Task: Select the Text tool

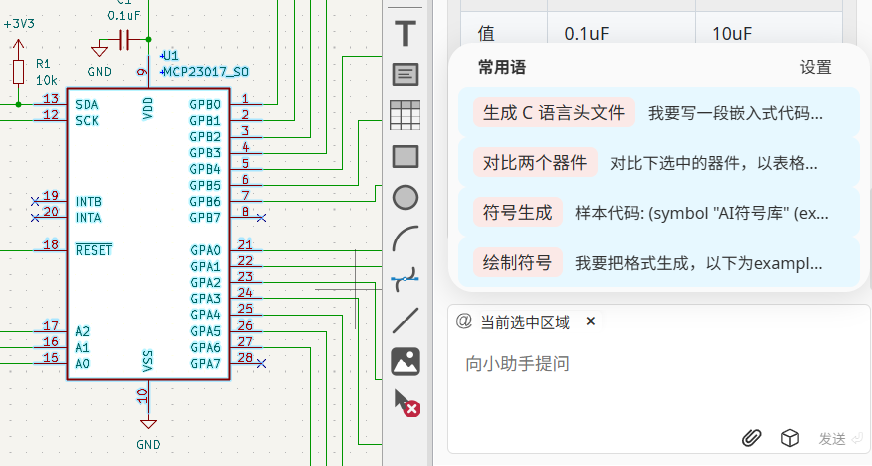Action: (405, 33)
